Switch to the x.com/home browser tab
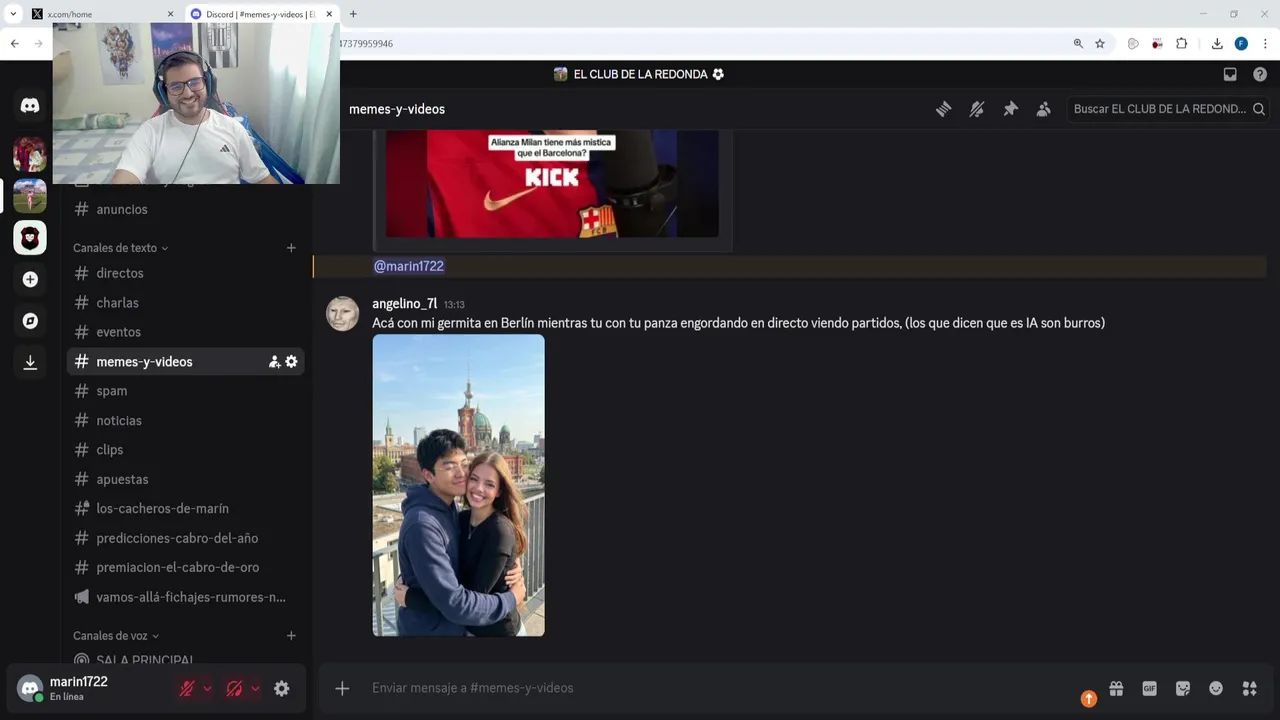 [100, 14]
